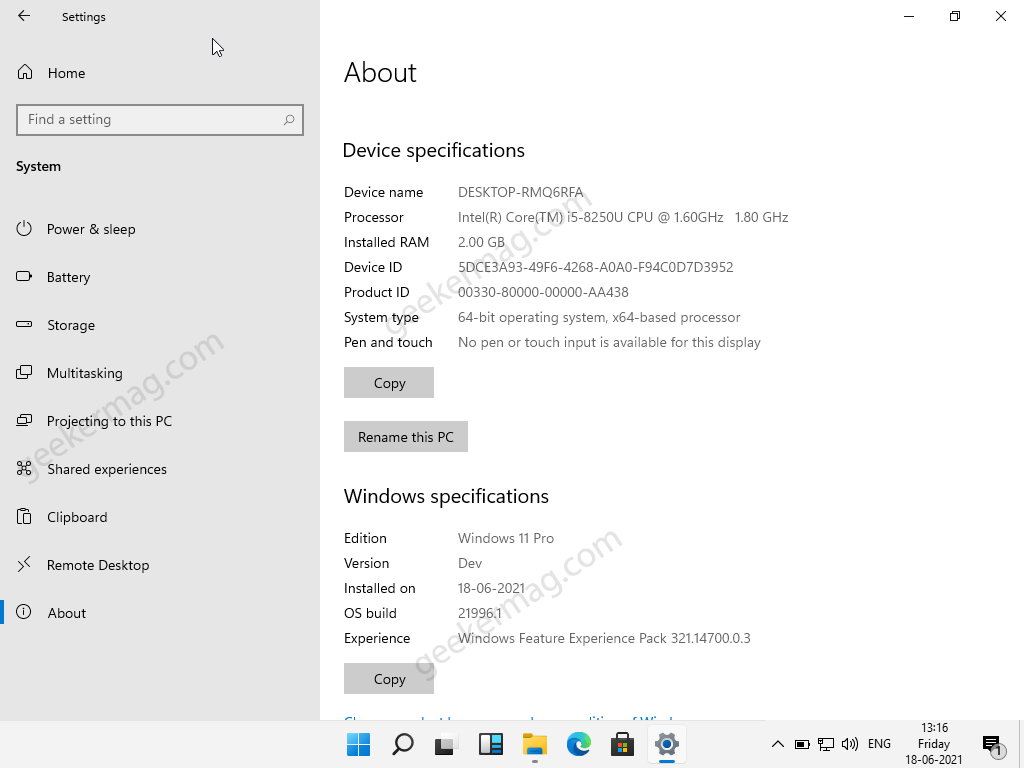Click the device name DESKTOP-RMQ6RFA
The height and width of the screenshot is (768, 1024).
click(x=520, y=192)
